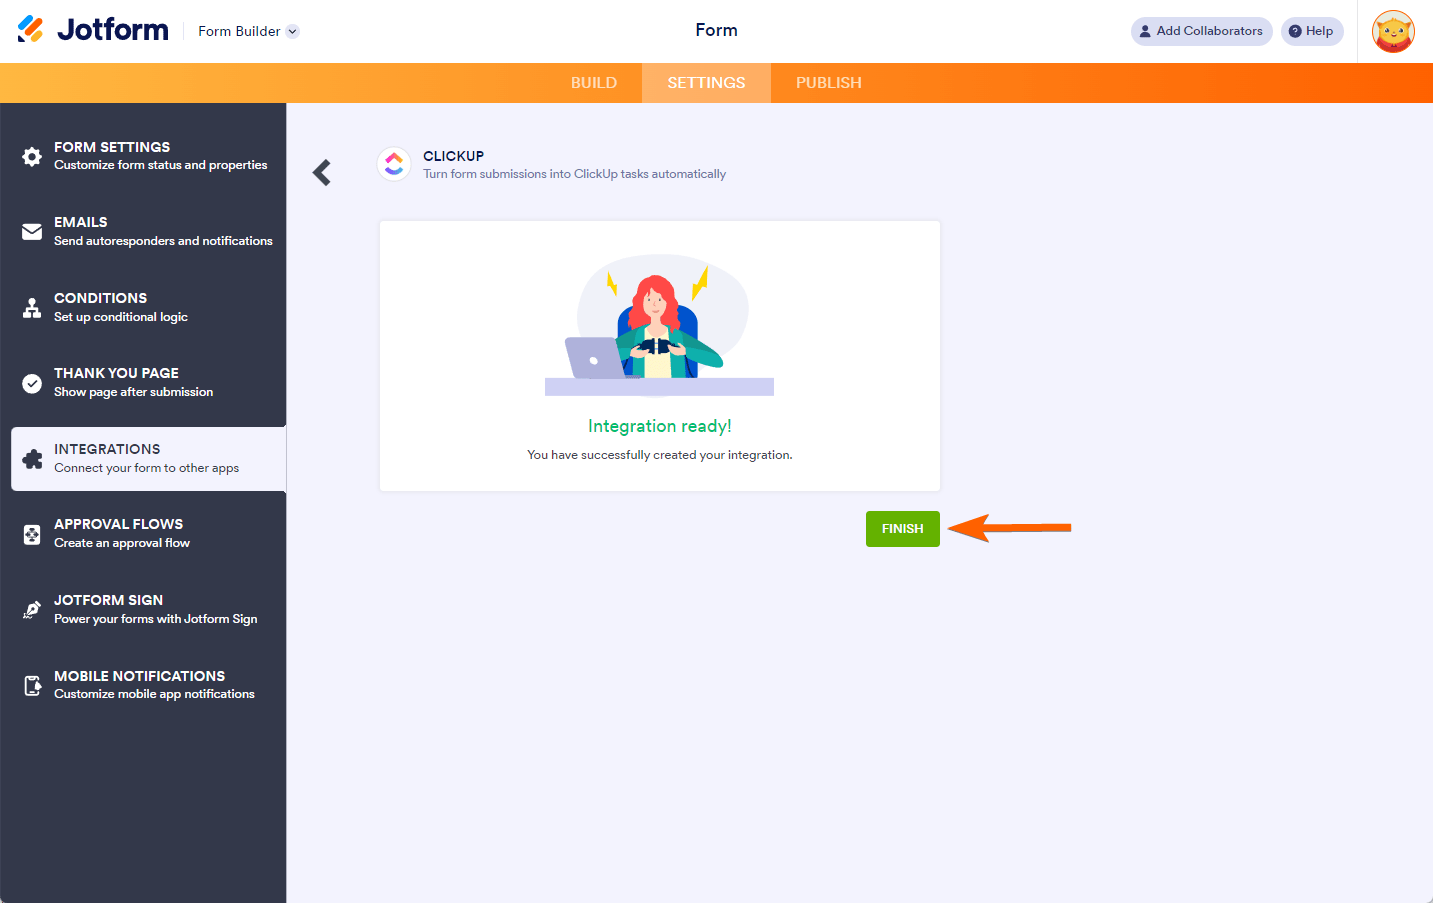Open the Approval Flows section
The image size is (1433, 903).
[x=143, y=533]
